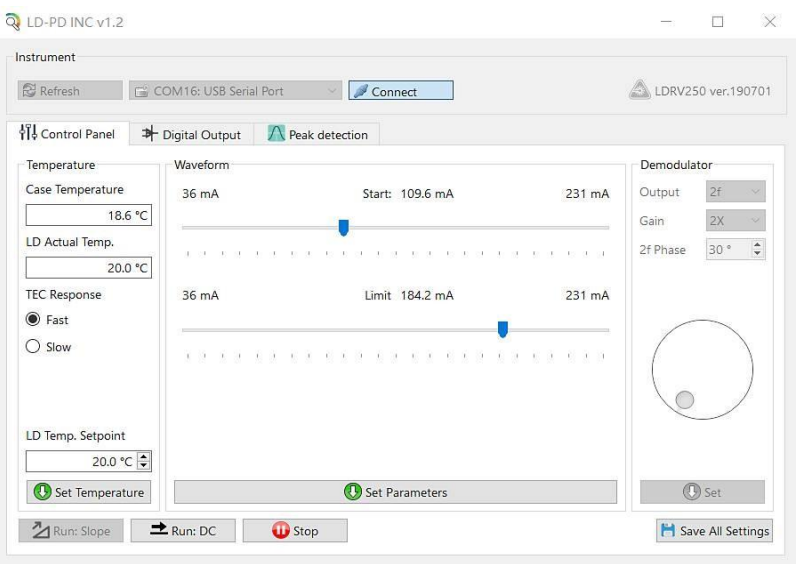Open the Gain 2X dropdown
The height and width of the screenshot is (564, 799).
pos(735,221)
